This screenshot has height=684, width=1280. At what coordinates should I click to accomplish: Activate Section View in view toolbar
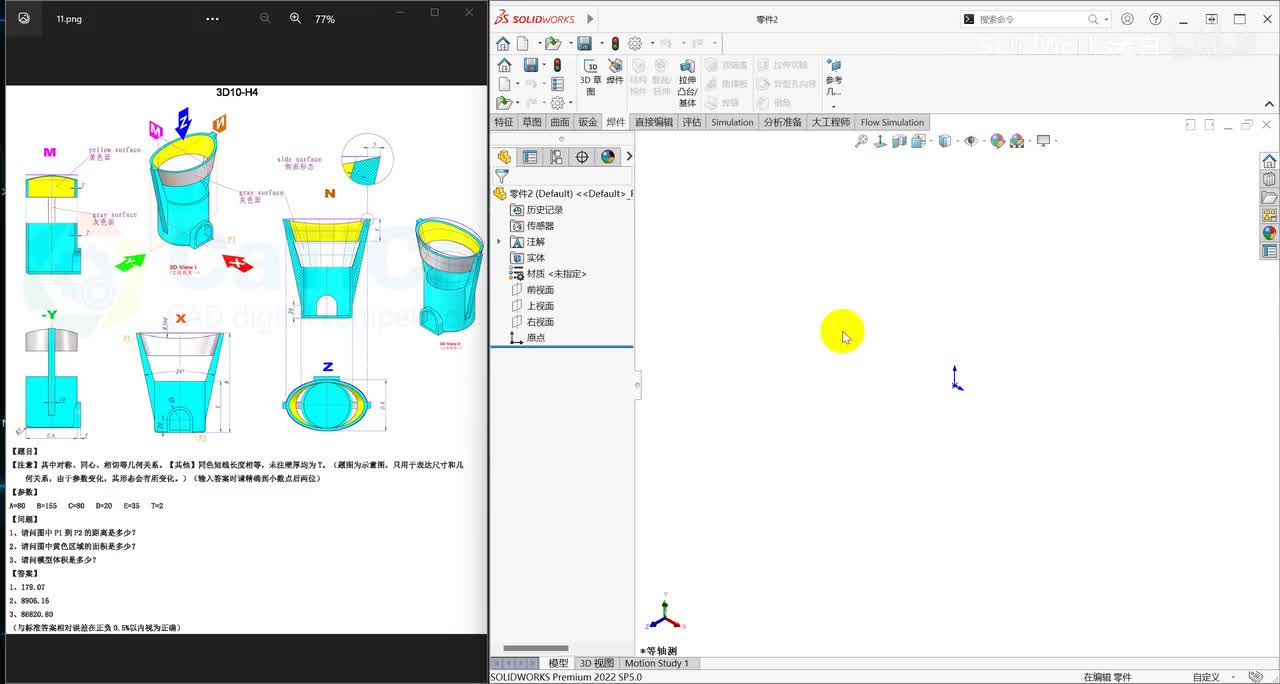coord(898,141)
